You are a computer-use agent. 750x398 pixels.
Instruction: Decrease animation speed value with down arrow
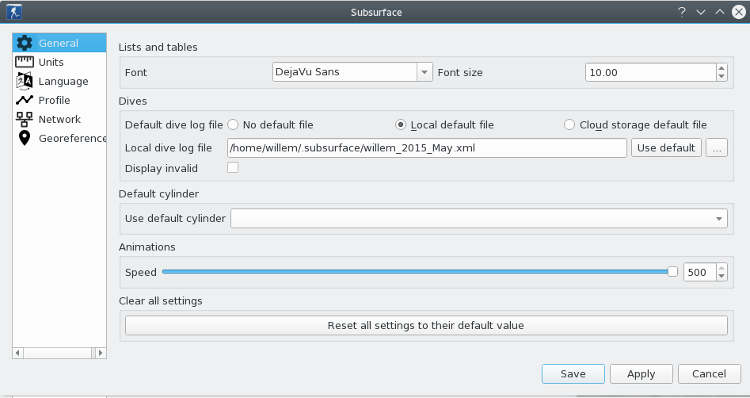[722, 276]
